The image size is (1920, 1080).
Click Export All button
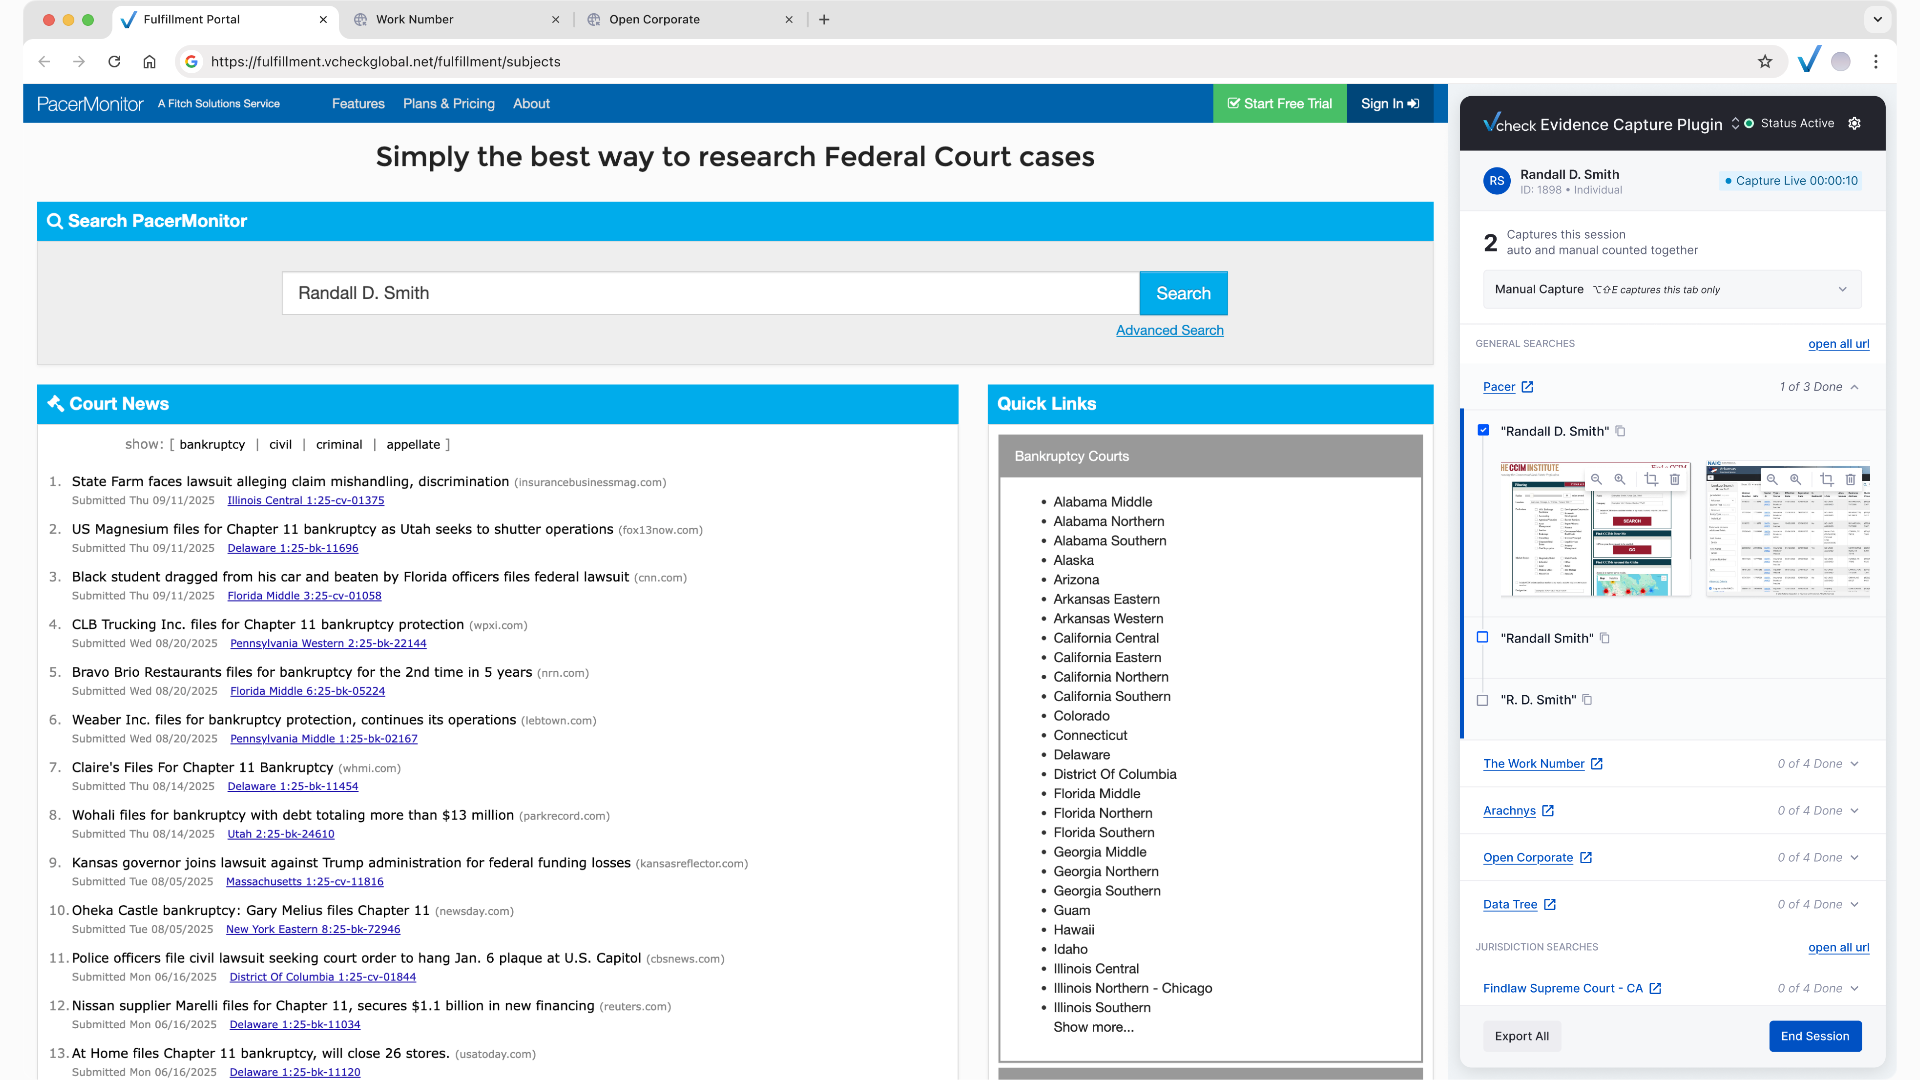pos(1522,1036)
